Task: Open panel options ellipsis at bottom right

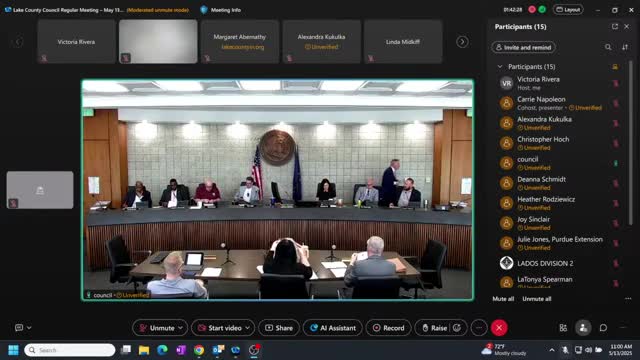Action: pyautogui.click(x=623, y=328)
